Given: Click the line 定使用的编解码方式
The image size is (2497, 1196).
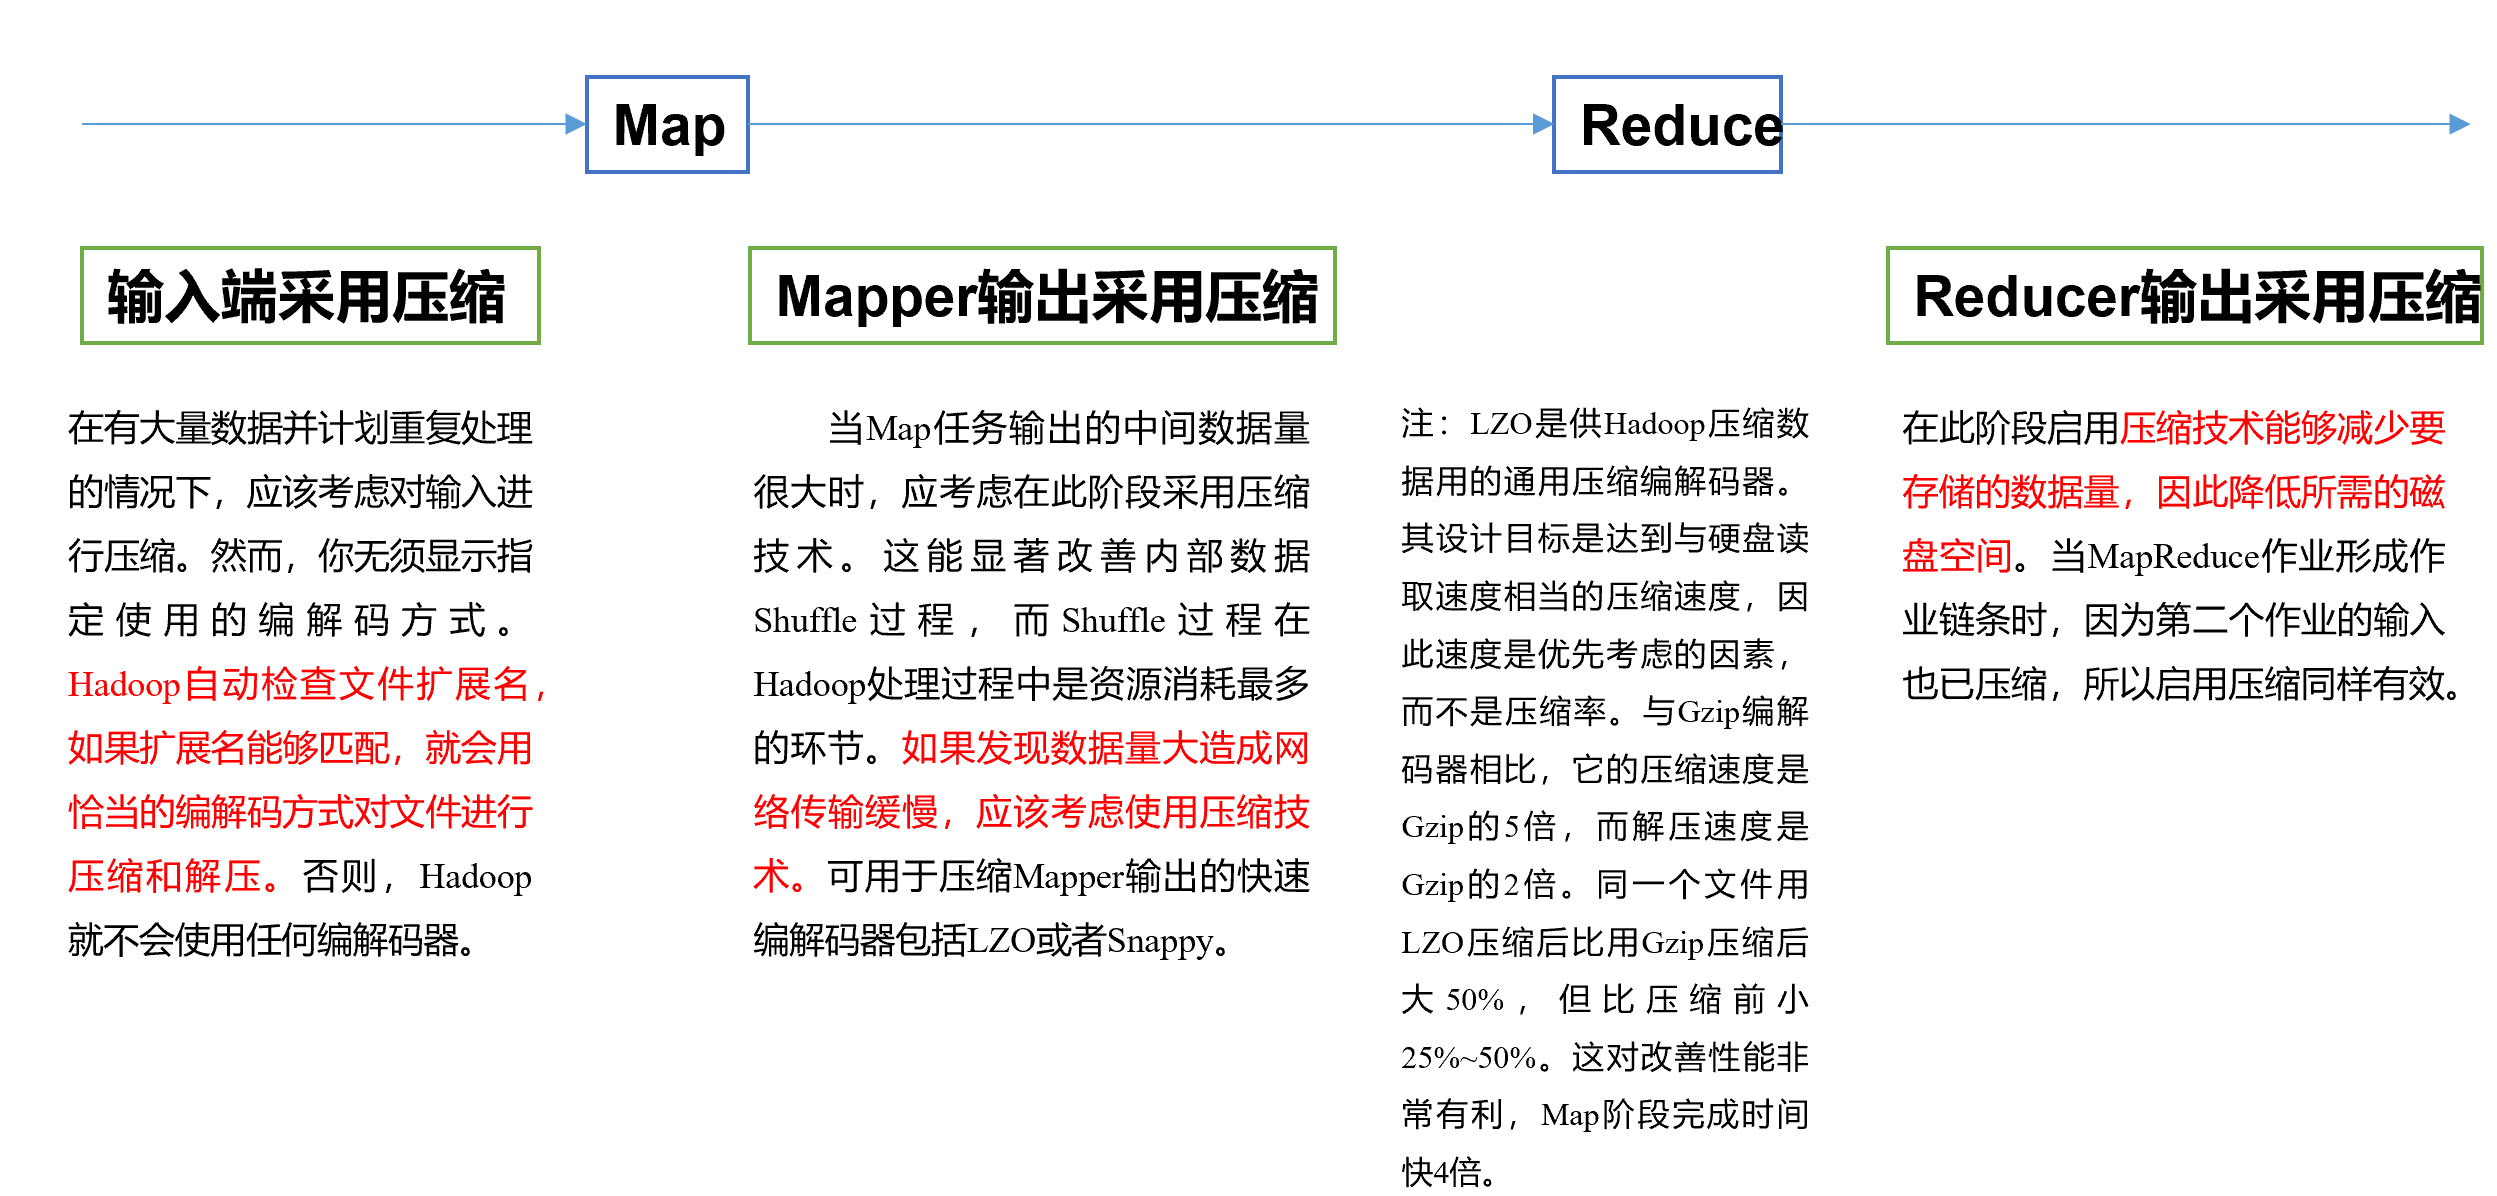Looking at the screenshot, I should (x=290, y=620).
